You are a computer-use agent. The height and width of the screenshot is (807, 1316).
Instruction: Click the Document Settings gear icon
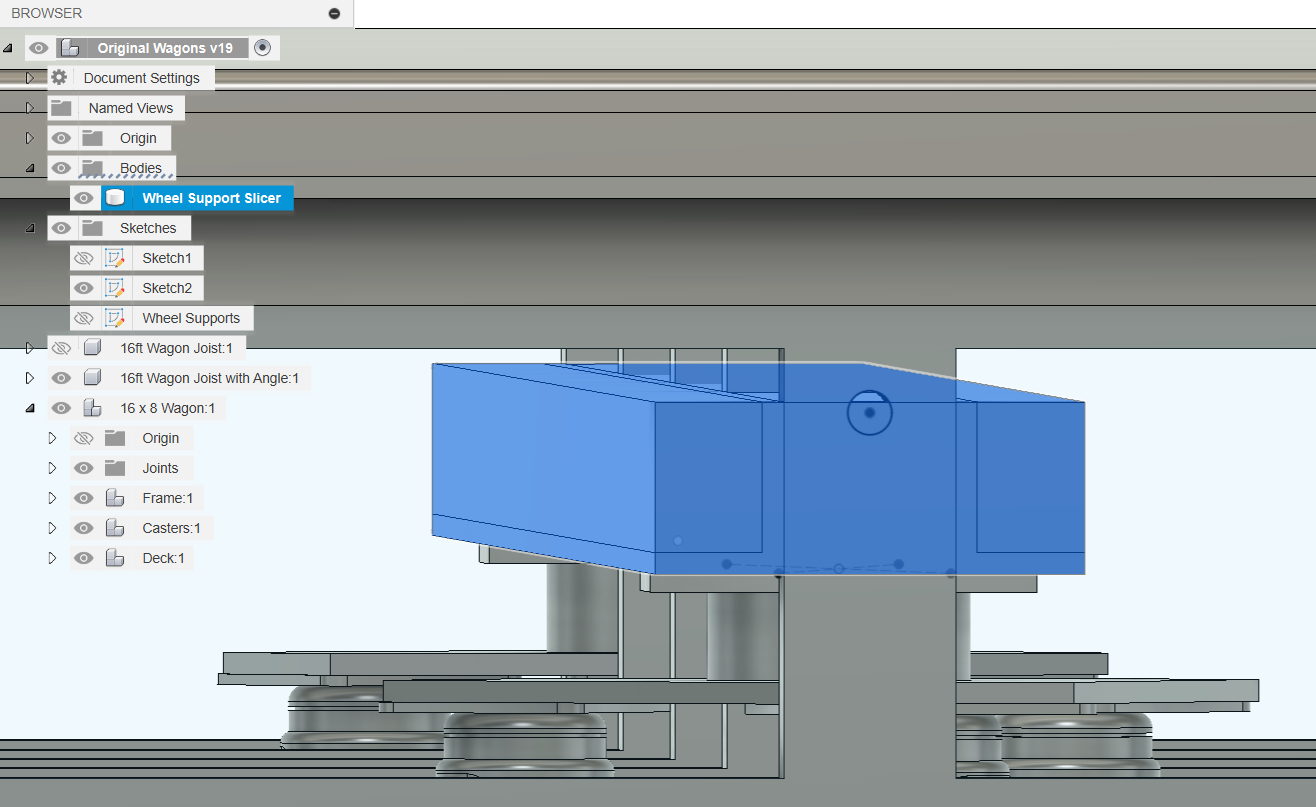(x=59, y=77)
